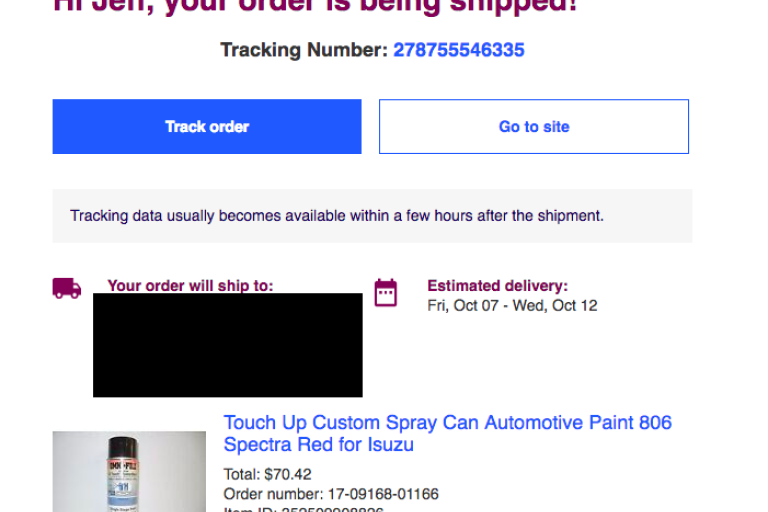Click the blacked-out shipping address block
This screenshot has width=768, height=512.
tap(228, 345)
